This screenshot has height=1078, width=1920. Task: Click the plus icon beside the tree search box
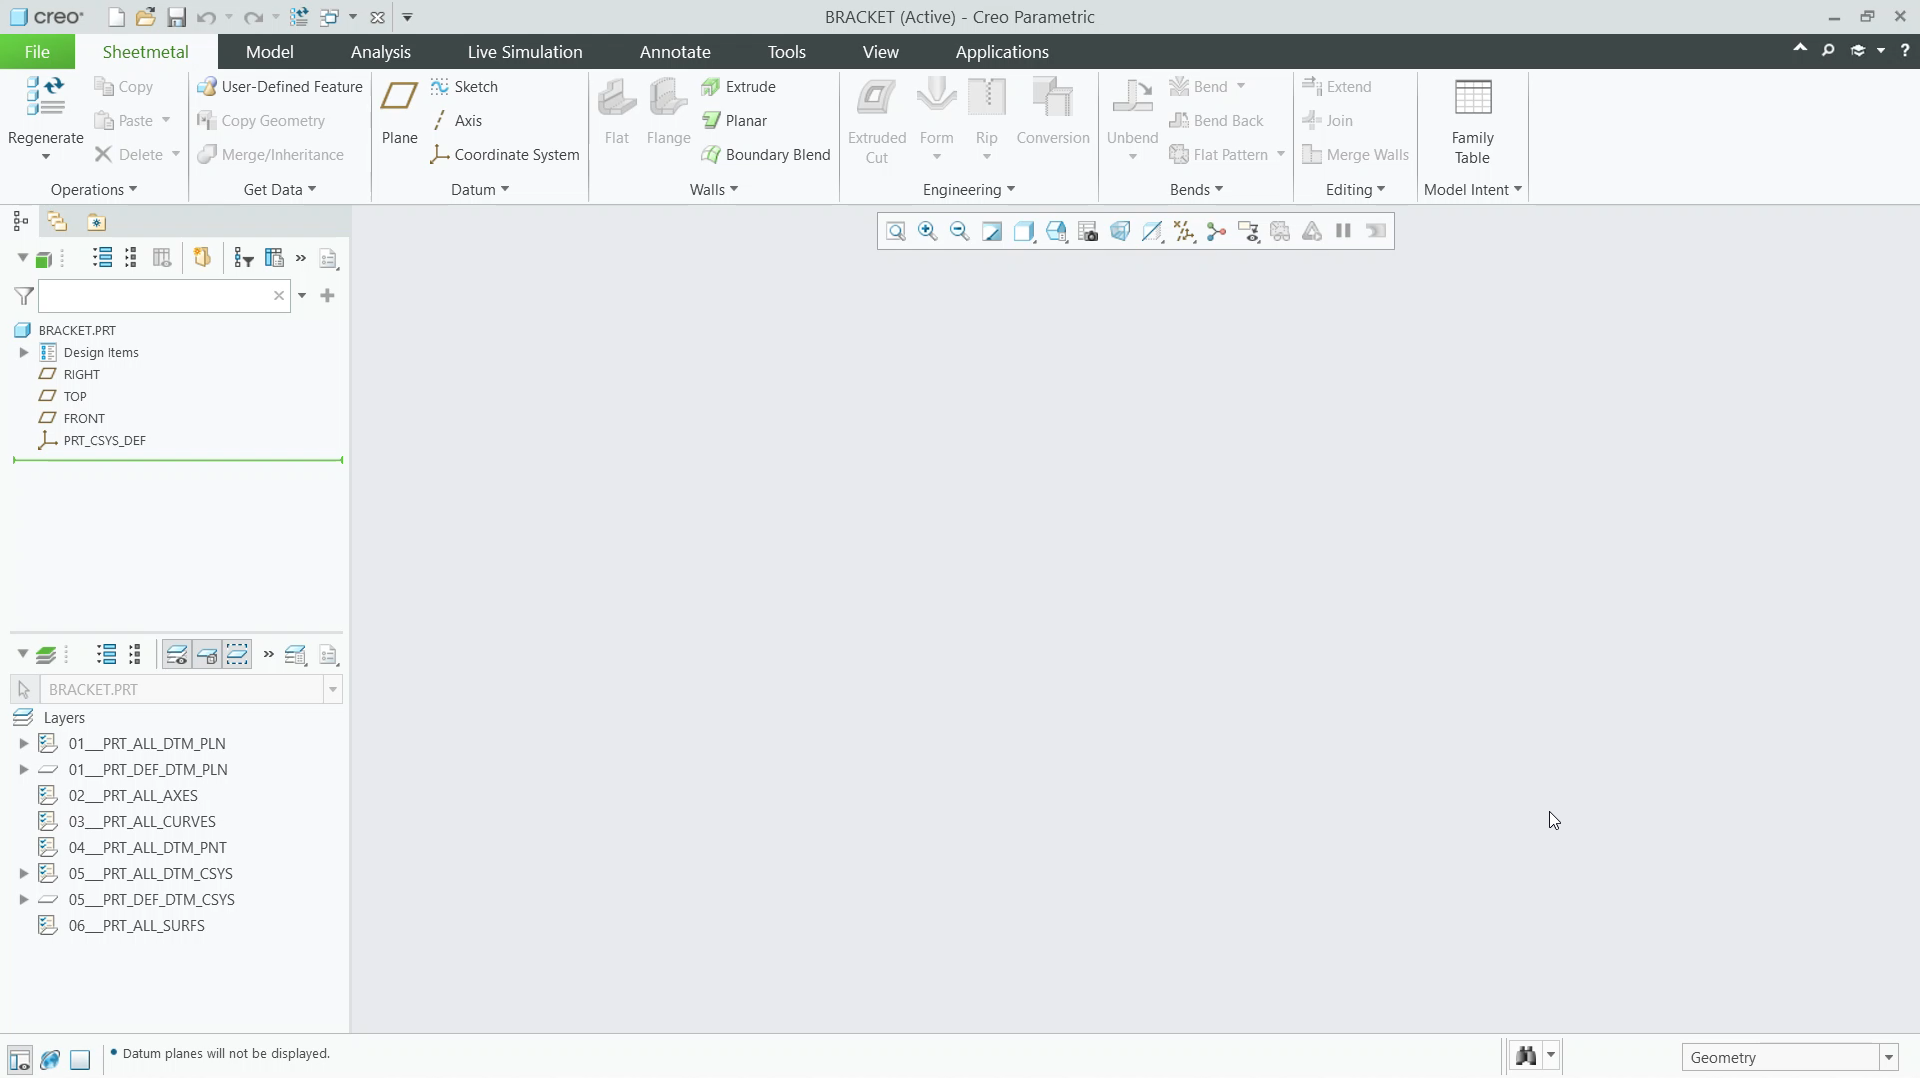click(x=327, y=296)
